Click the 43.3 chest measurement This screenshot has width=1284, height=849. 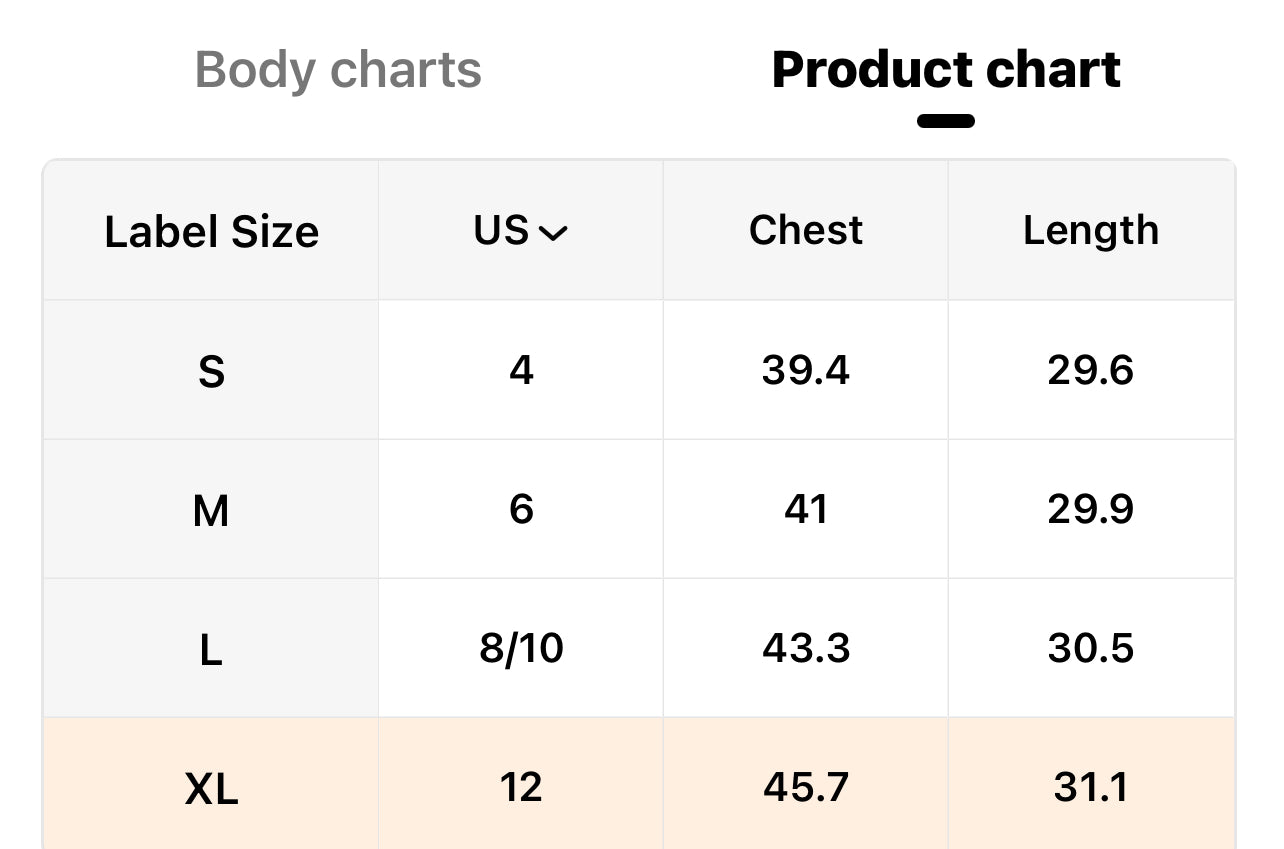pos(805,649)
